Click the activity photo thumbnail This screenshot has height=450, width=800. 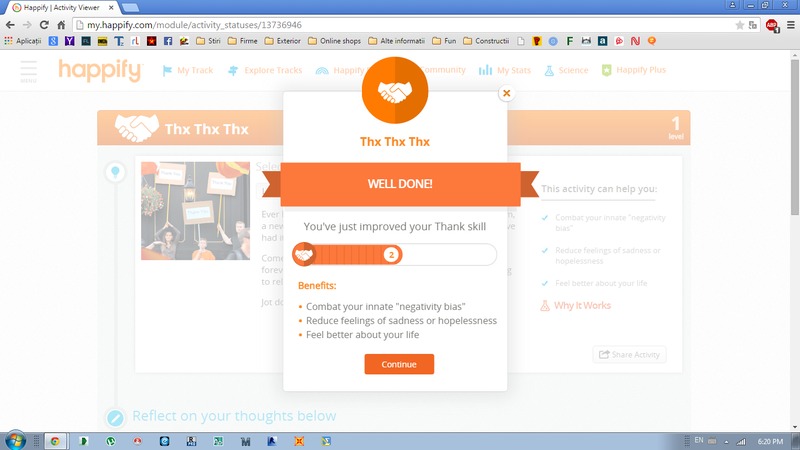195,211
